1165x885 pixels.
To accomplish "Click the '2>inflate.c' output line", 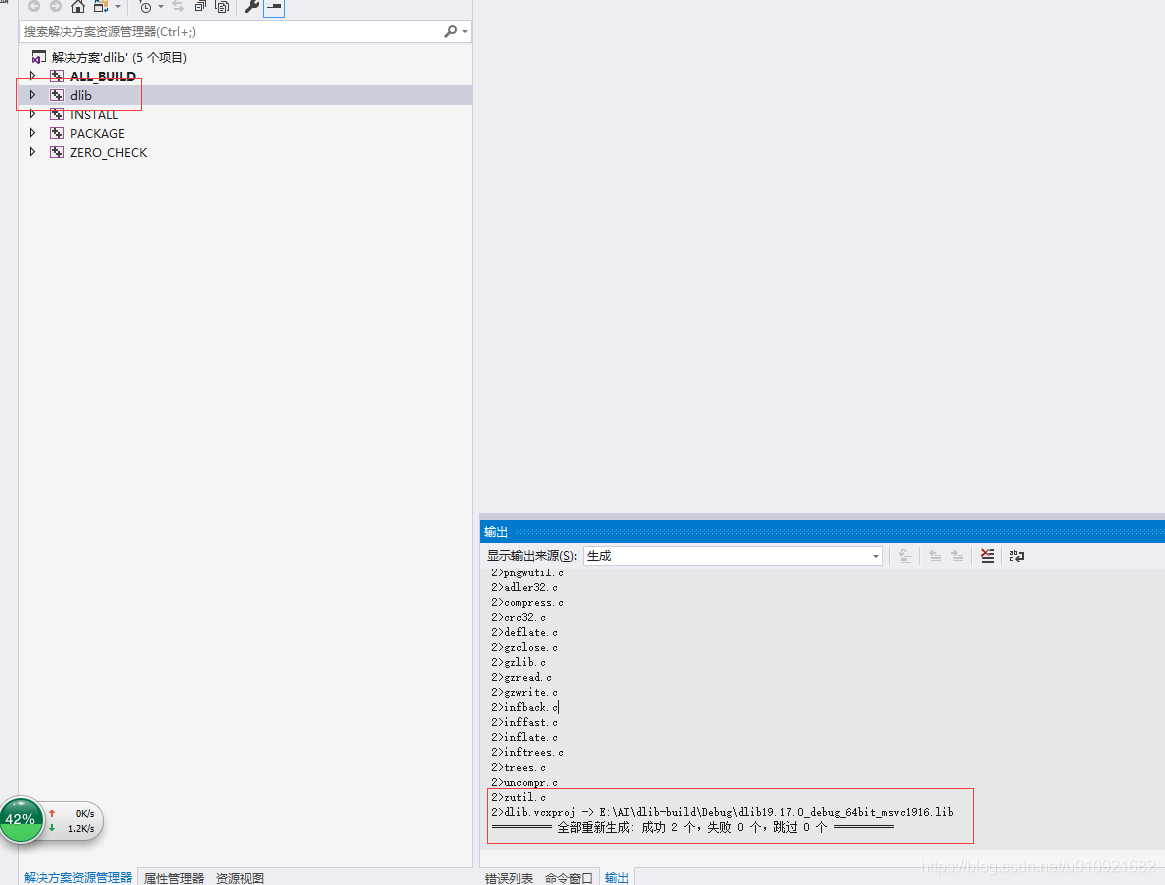I will pos(525,737).
